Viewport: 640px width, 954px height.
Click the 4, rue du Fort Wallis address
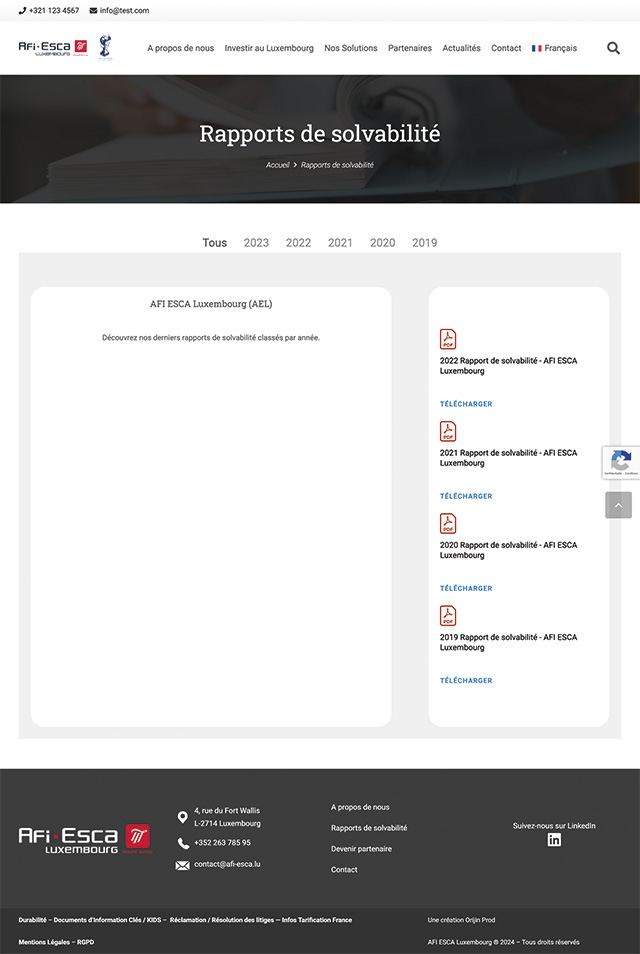(x=227, y=817)
